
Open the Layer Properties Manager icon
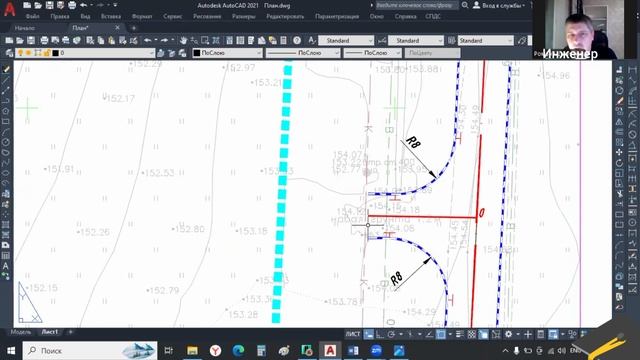[9, 53]
